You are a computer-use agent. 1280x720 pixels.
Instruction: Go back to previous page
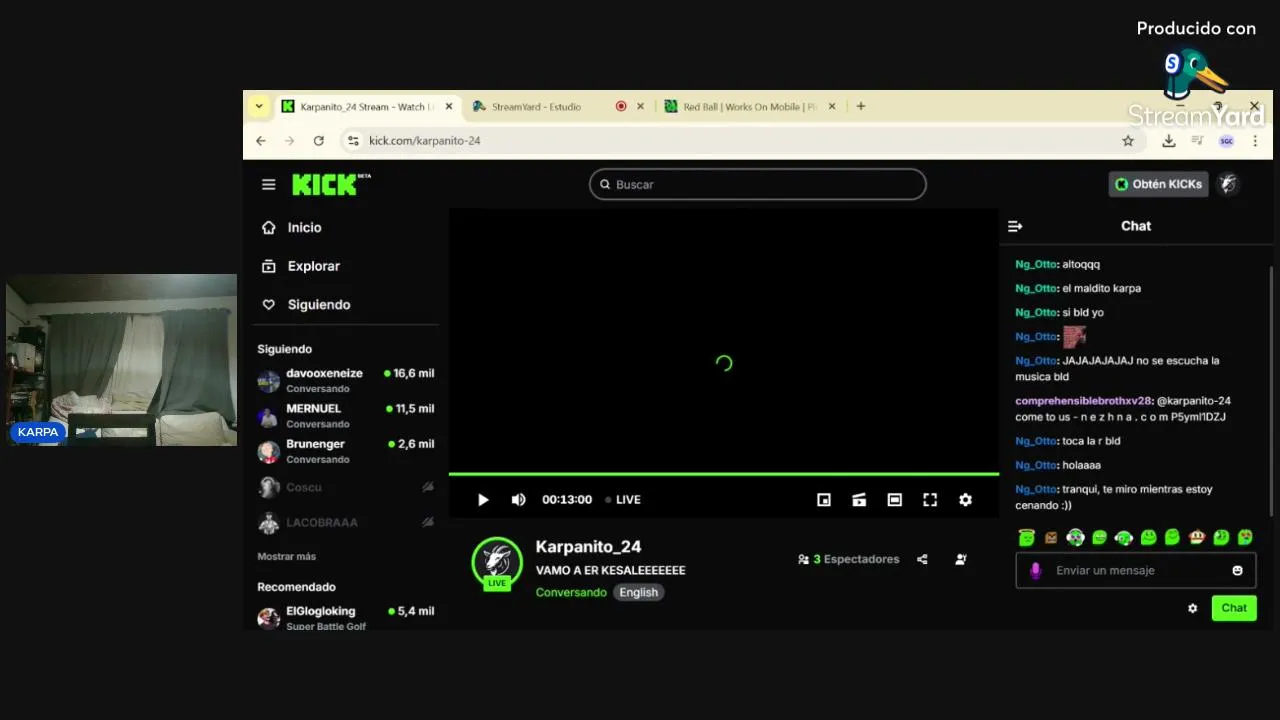[x=261, y=141]
